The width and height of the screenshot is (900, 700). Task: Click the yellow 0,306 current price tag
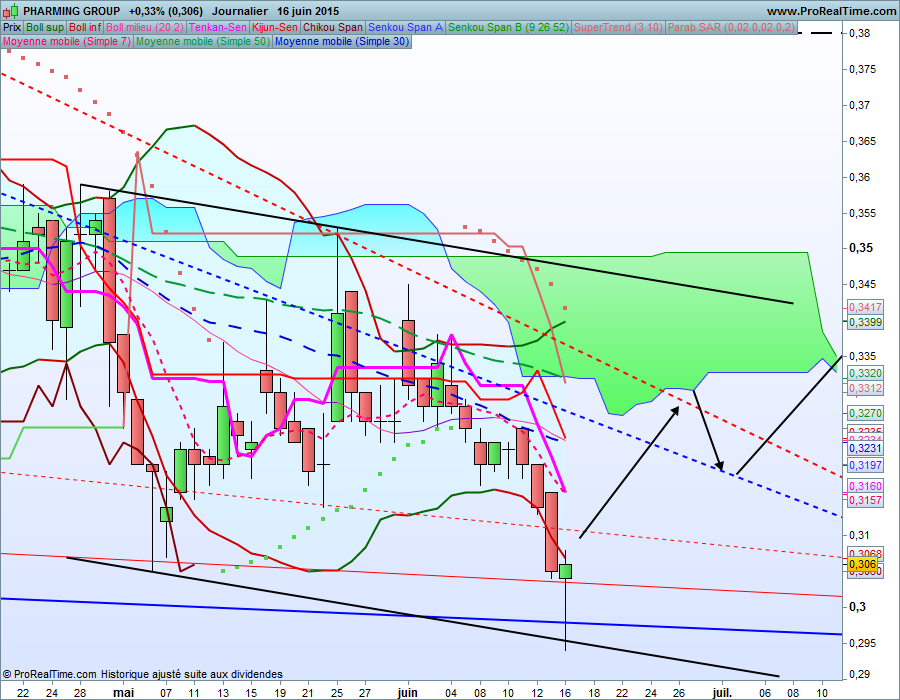(x=864, y=565)
